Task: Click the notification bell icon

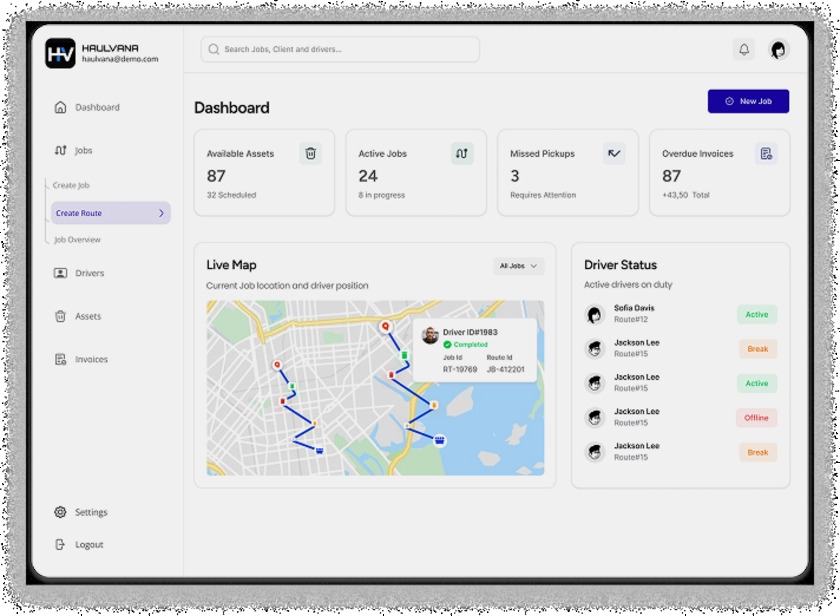Action: pos(743,50)
